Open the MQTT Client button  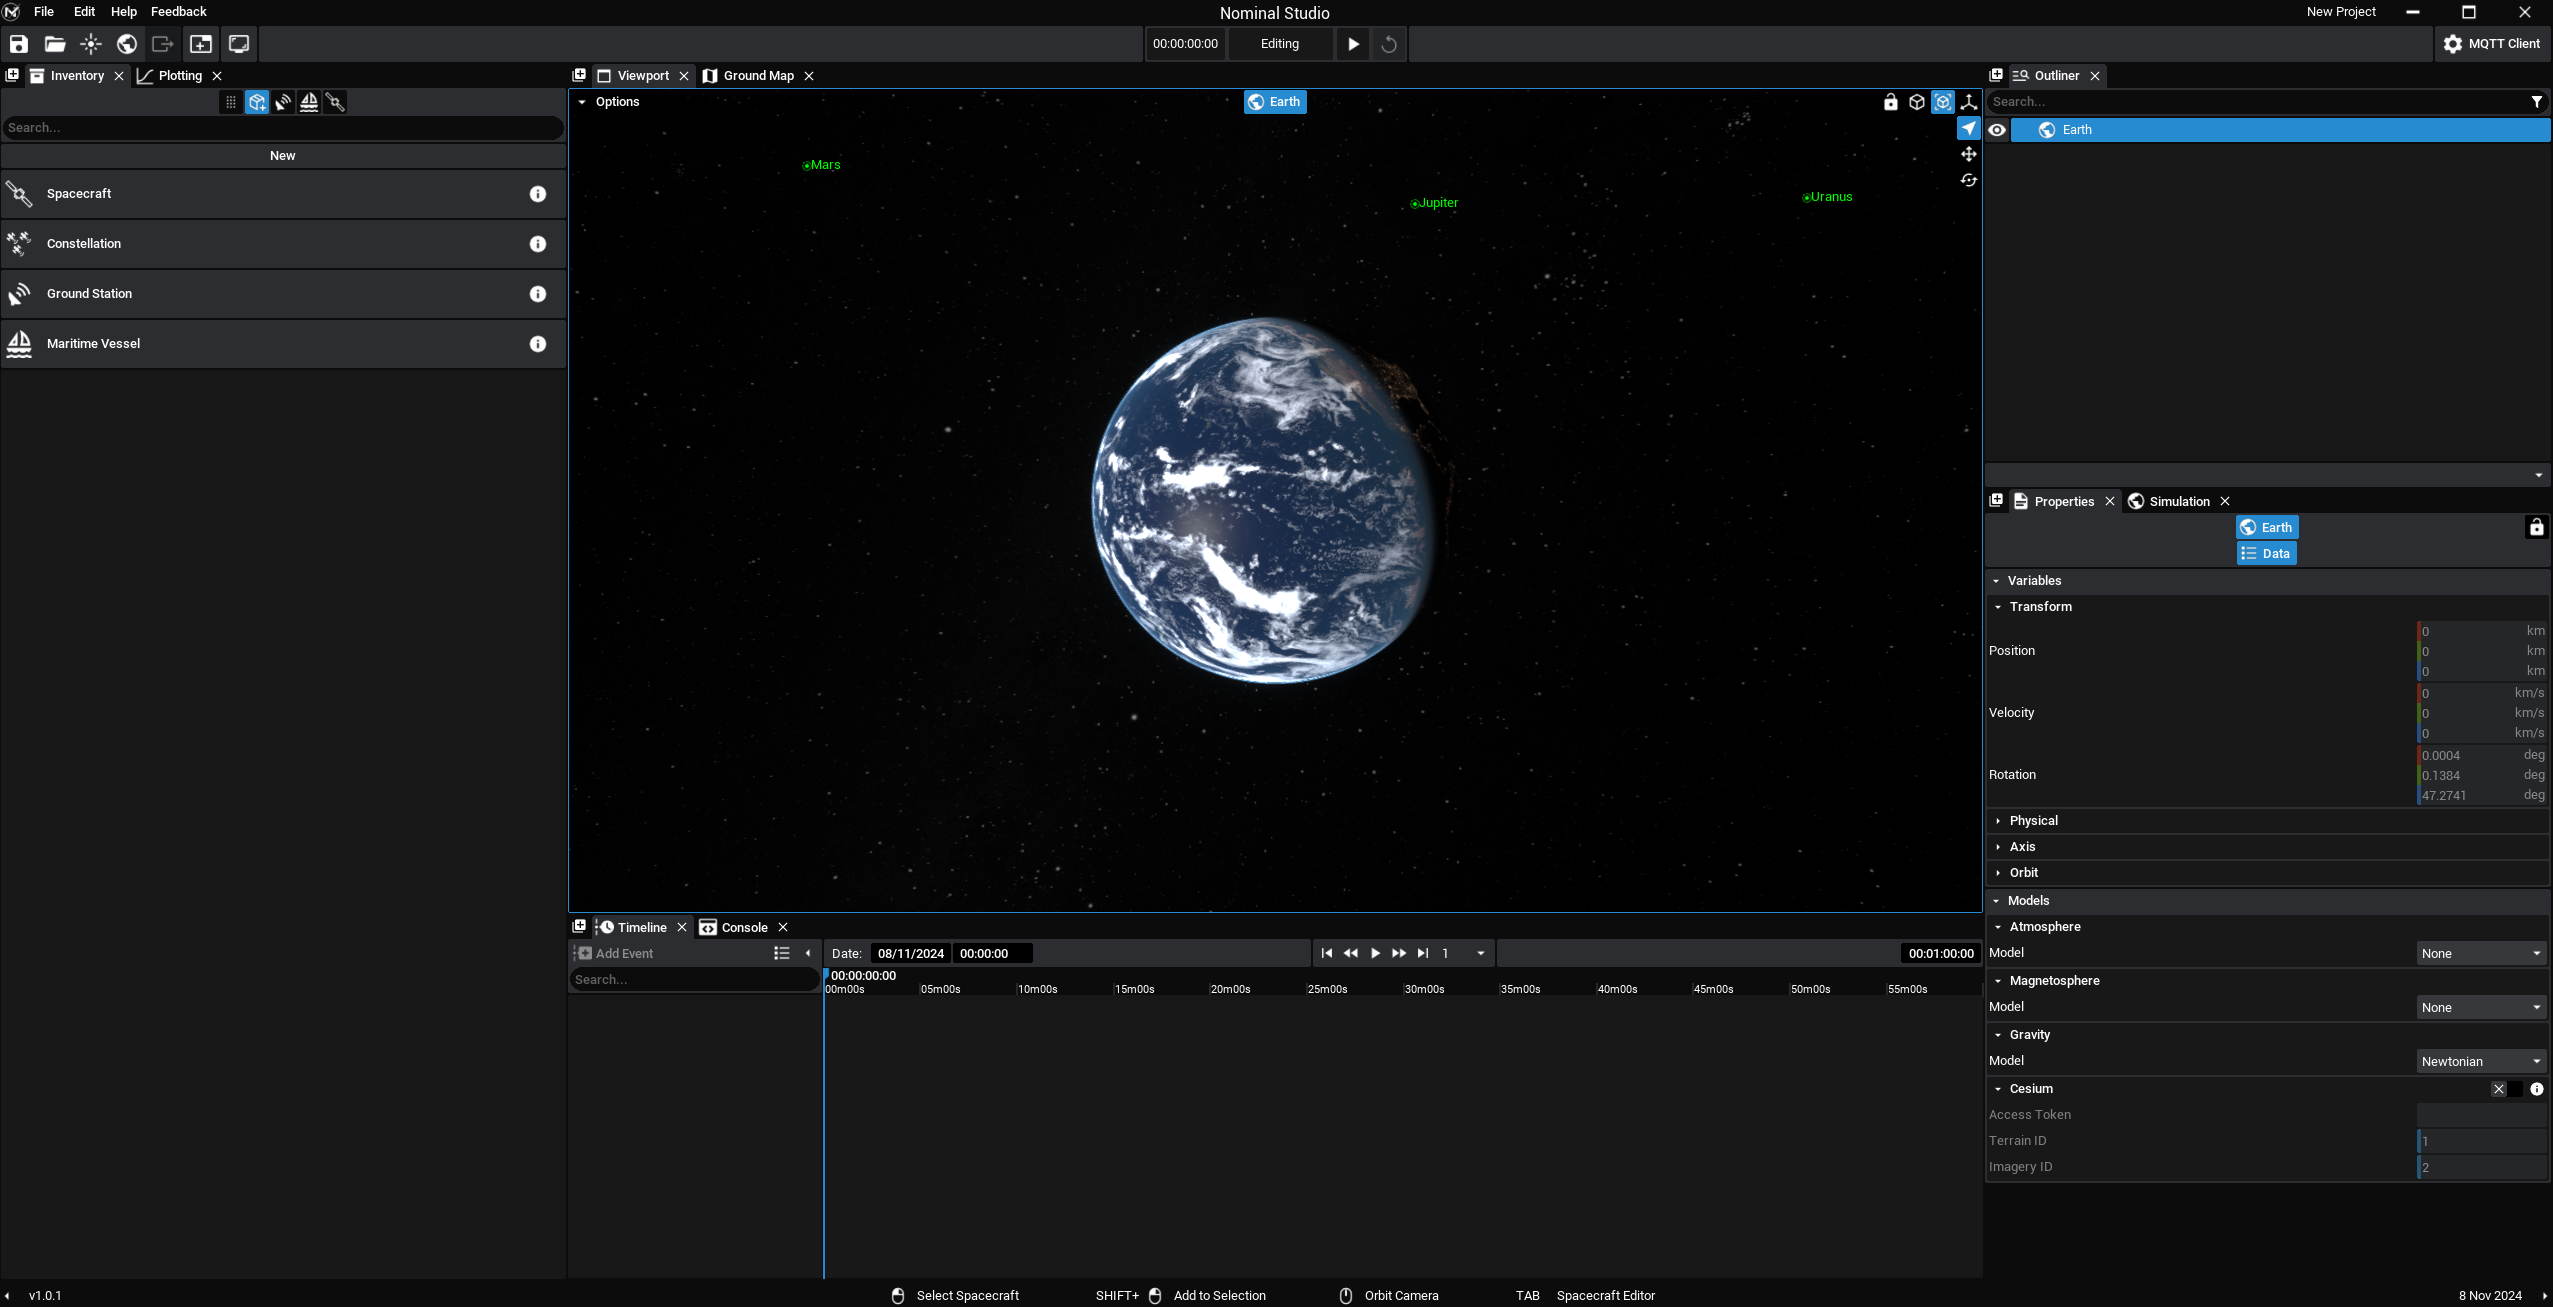tap(2492, 44)
